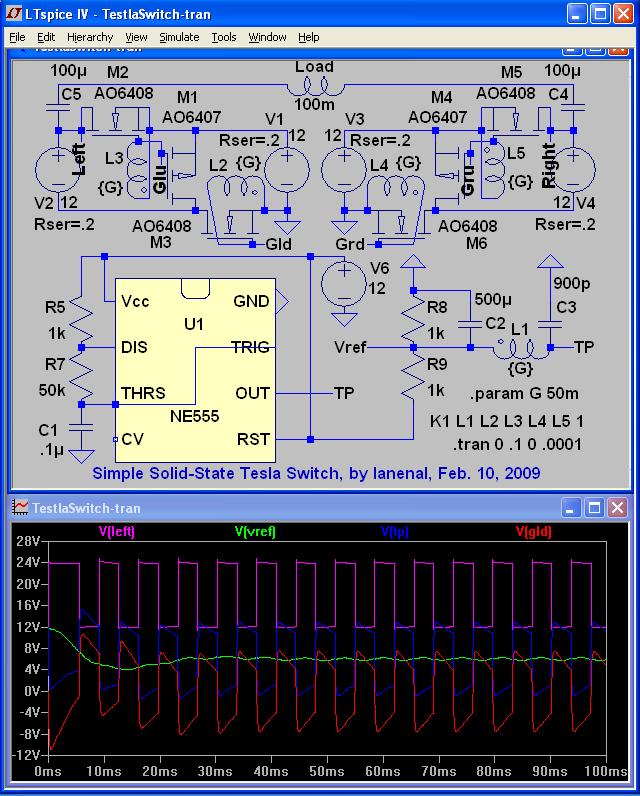The image size is (640, 796).
Task: Select the V6 voltage source symbol
Action: [344, 285]
